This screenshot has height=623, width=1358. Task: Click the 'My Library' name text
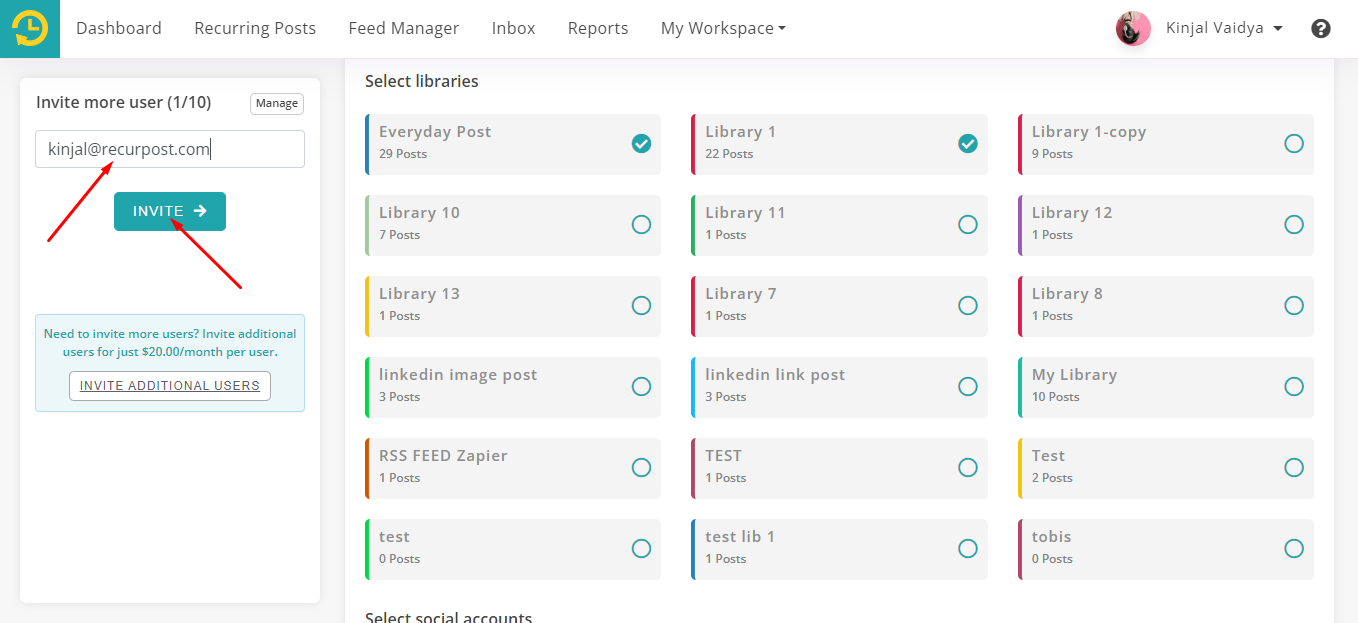click(1074, 375)
